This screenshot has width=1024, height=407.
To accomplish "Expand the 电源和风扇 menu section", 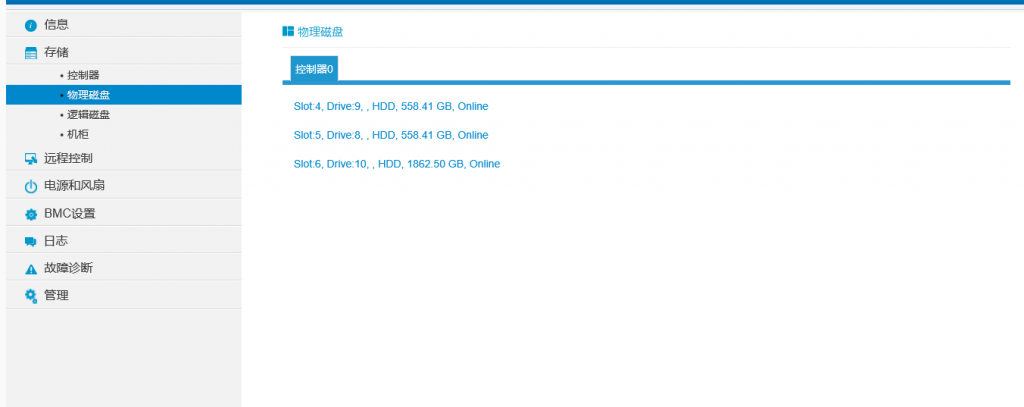I will (74, 186).
